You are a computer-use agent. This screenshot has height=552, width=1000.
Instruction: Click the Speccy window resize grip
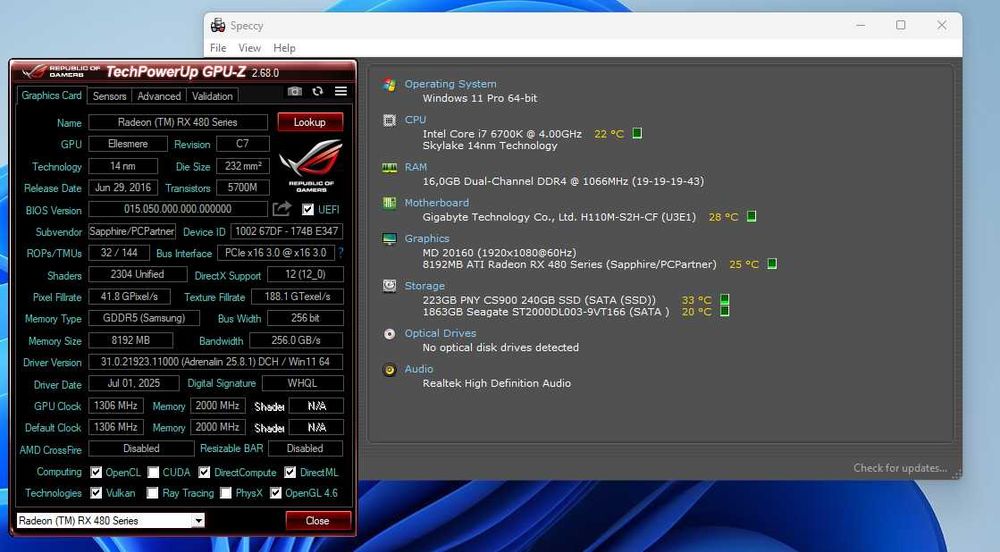click(956, 474)
